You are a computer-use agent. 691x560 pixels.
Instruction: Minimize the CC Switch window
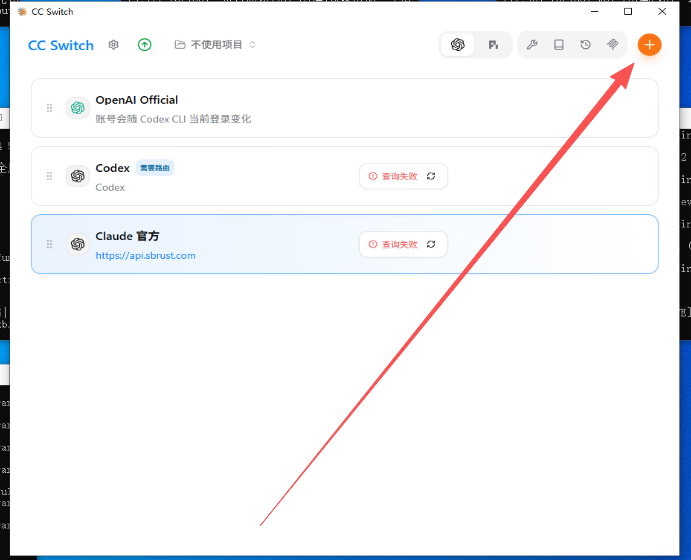tap(594, 11)
